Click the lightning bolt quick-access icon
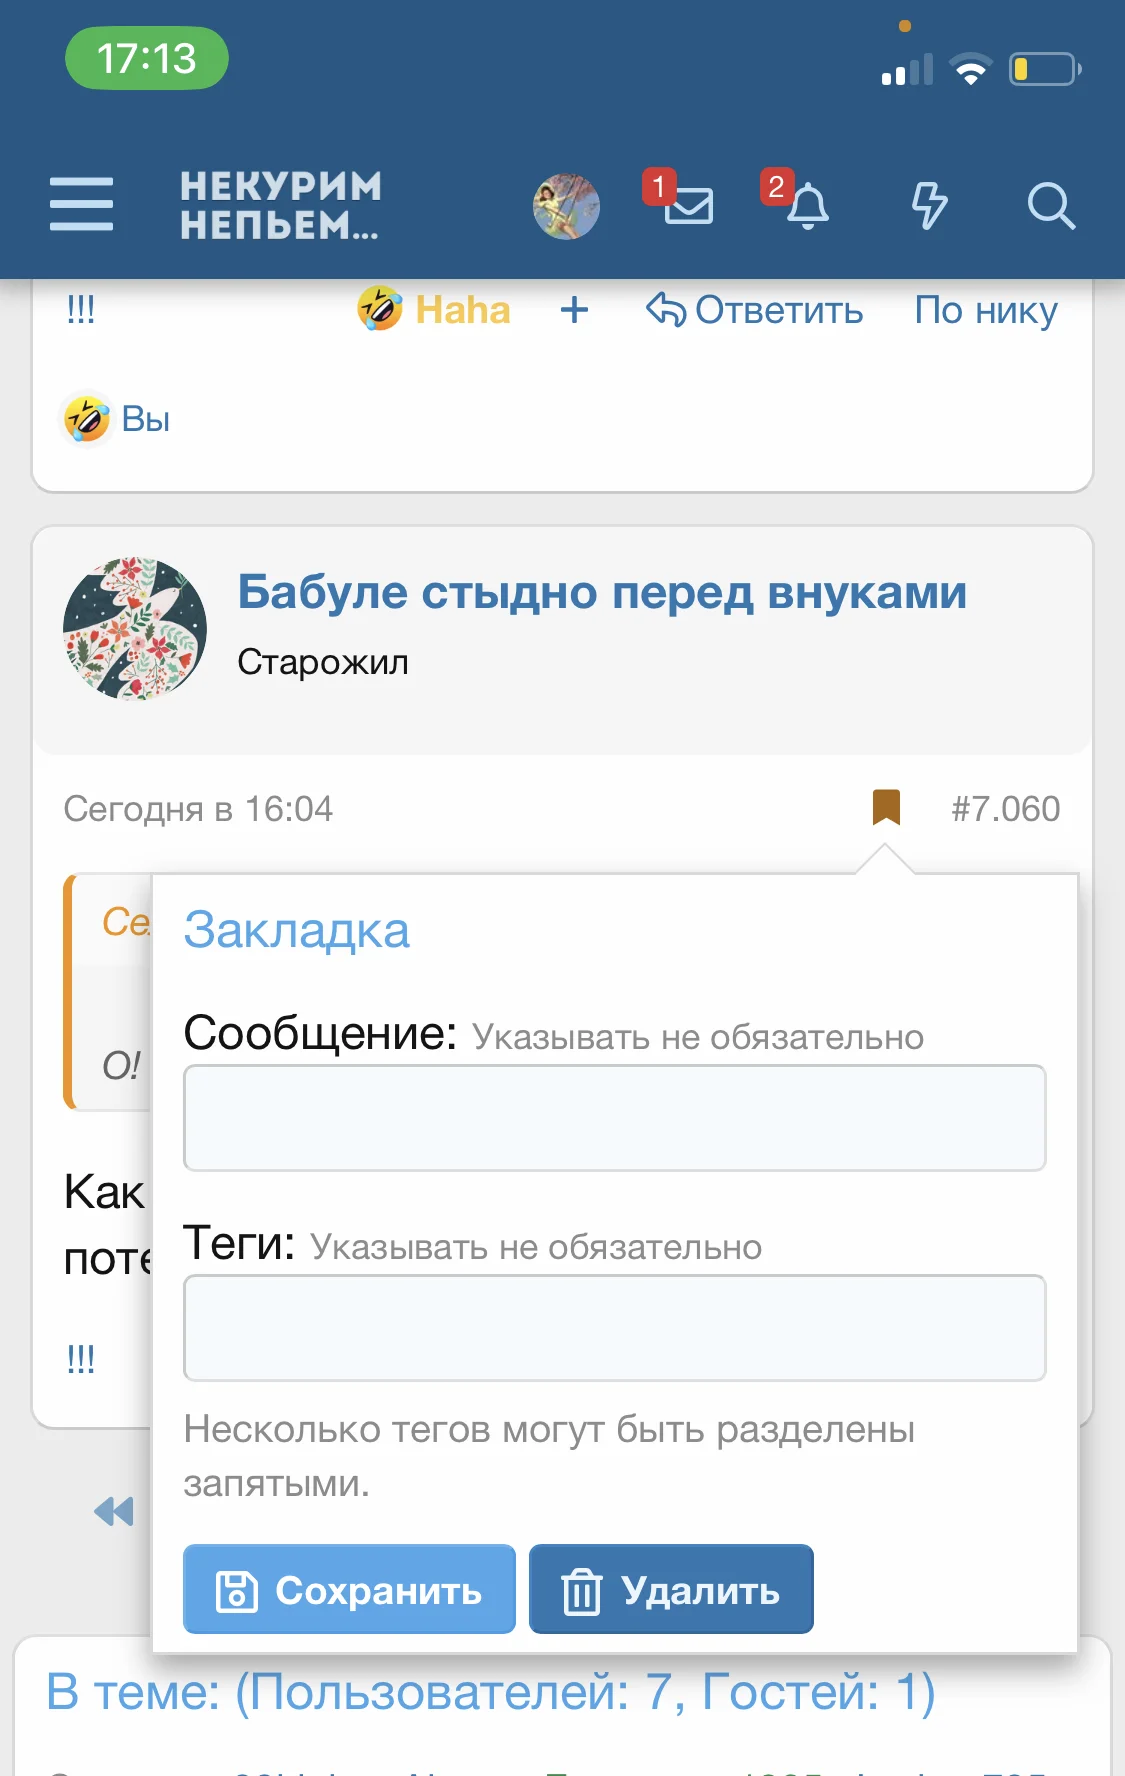 [x=930, y=207]
